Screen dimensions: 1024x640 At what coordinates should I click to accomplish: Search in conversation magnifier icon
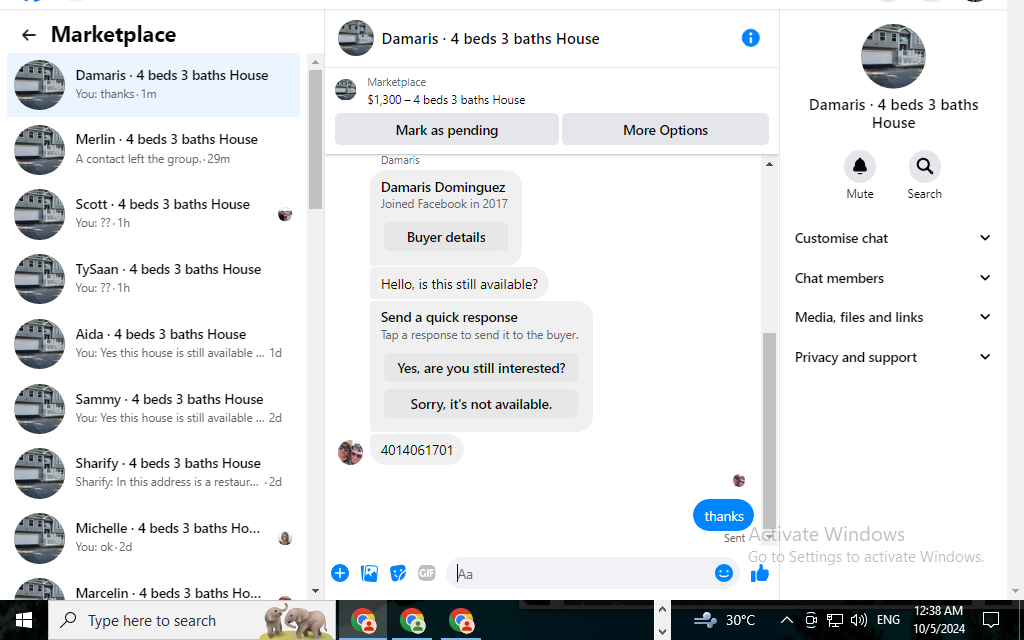(924, 167)
